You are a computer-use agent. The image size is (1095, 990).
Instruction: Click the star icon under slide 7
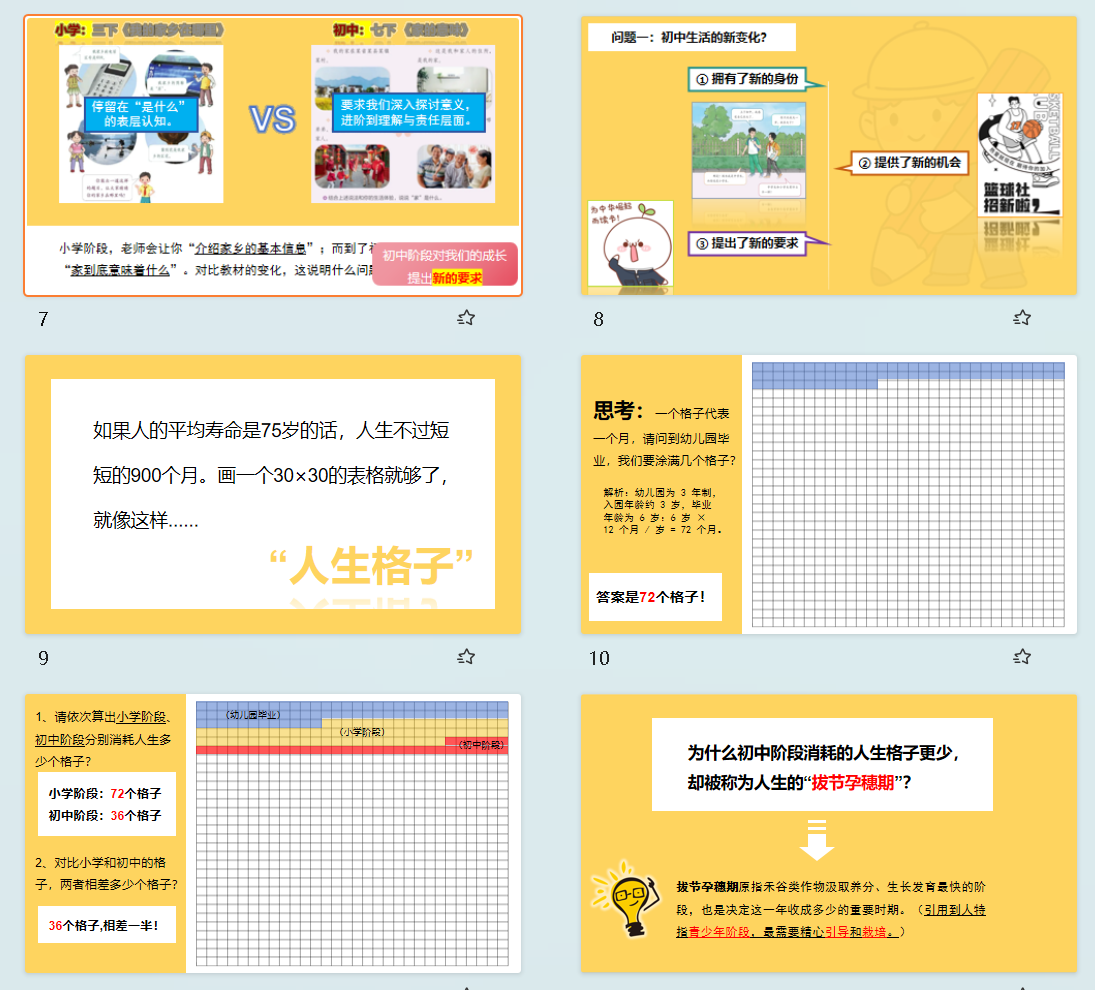coord(466,318)
